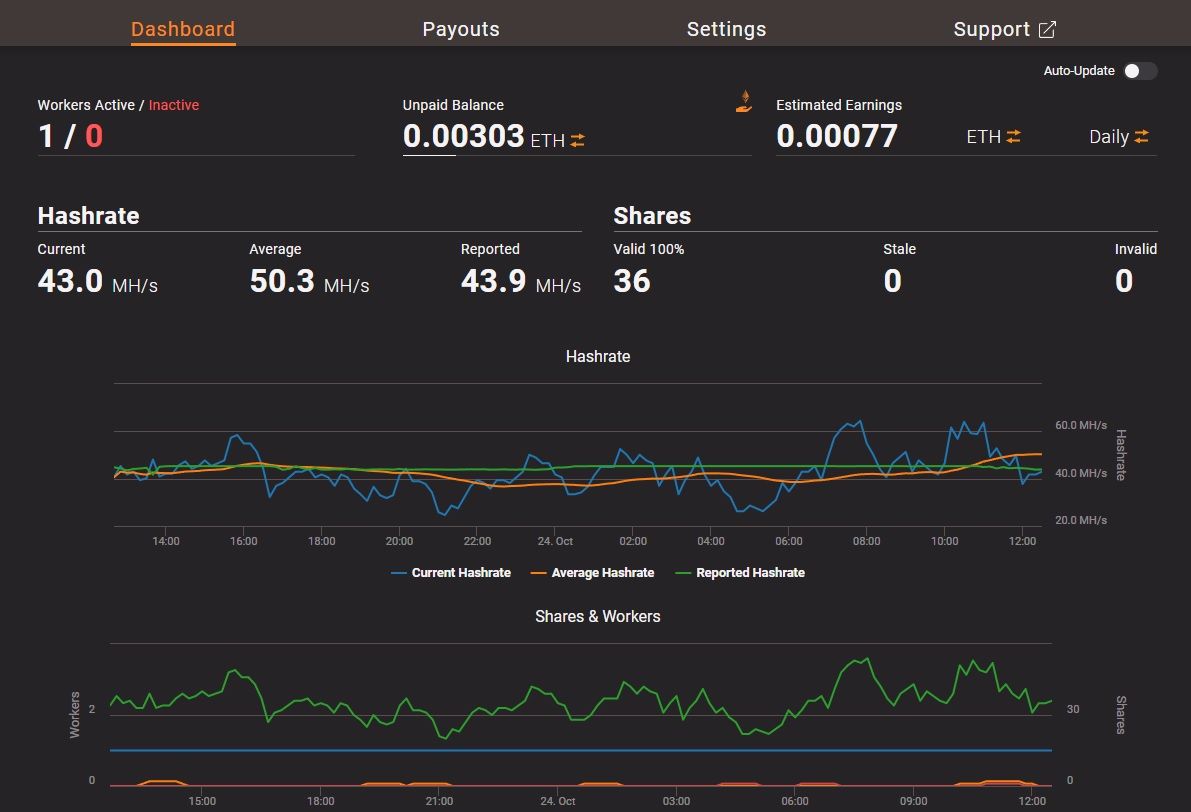The width and height of the screenshot is (1191, 812).
Task: Click the unpaid balance value 0.00303
Action: click(463, 137)
